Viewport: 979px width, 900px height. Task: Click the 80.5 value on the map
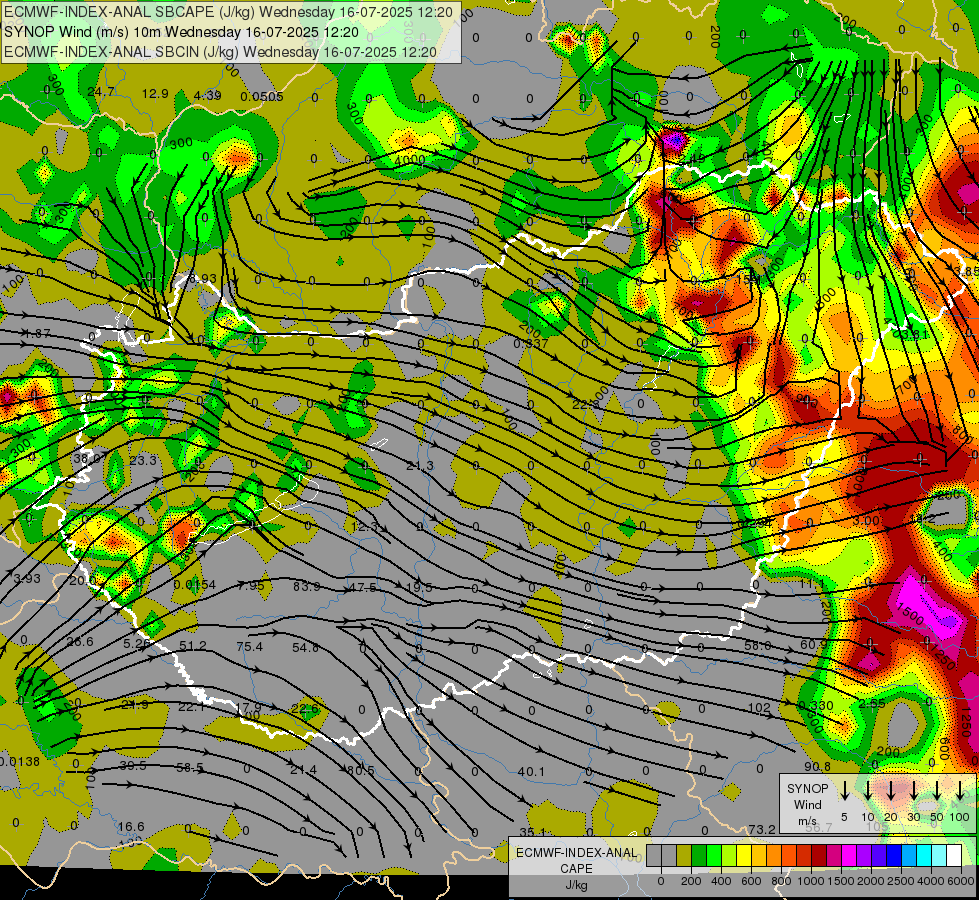point(360,770)
